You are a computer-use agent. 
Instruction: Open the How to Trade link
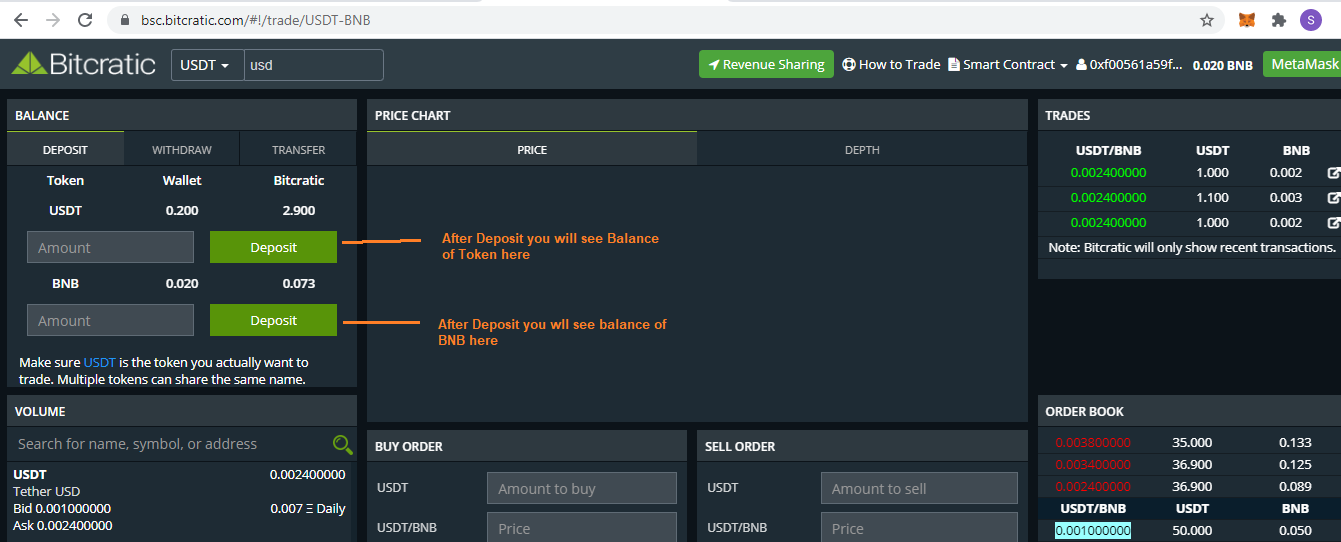[x=891, y=64]
